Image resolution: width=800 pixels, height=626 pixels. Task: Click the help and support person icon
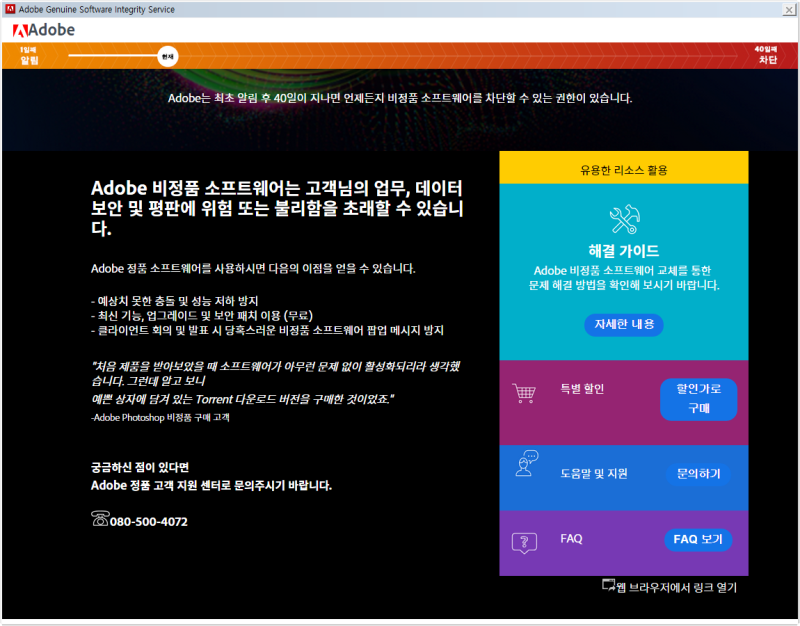[x=527, y=463]
